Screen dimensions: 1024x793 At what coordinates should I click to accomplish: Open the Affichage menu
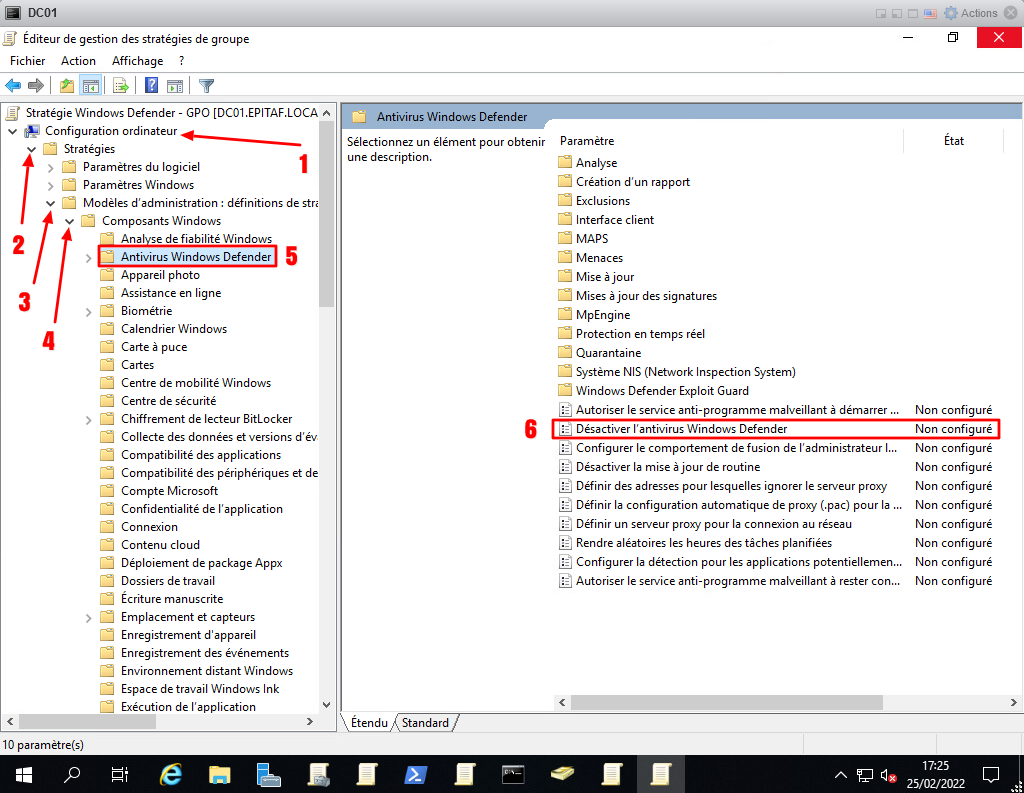(137, 61)
